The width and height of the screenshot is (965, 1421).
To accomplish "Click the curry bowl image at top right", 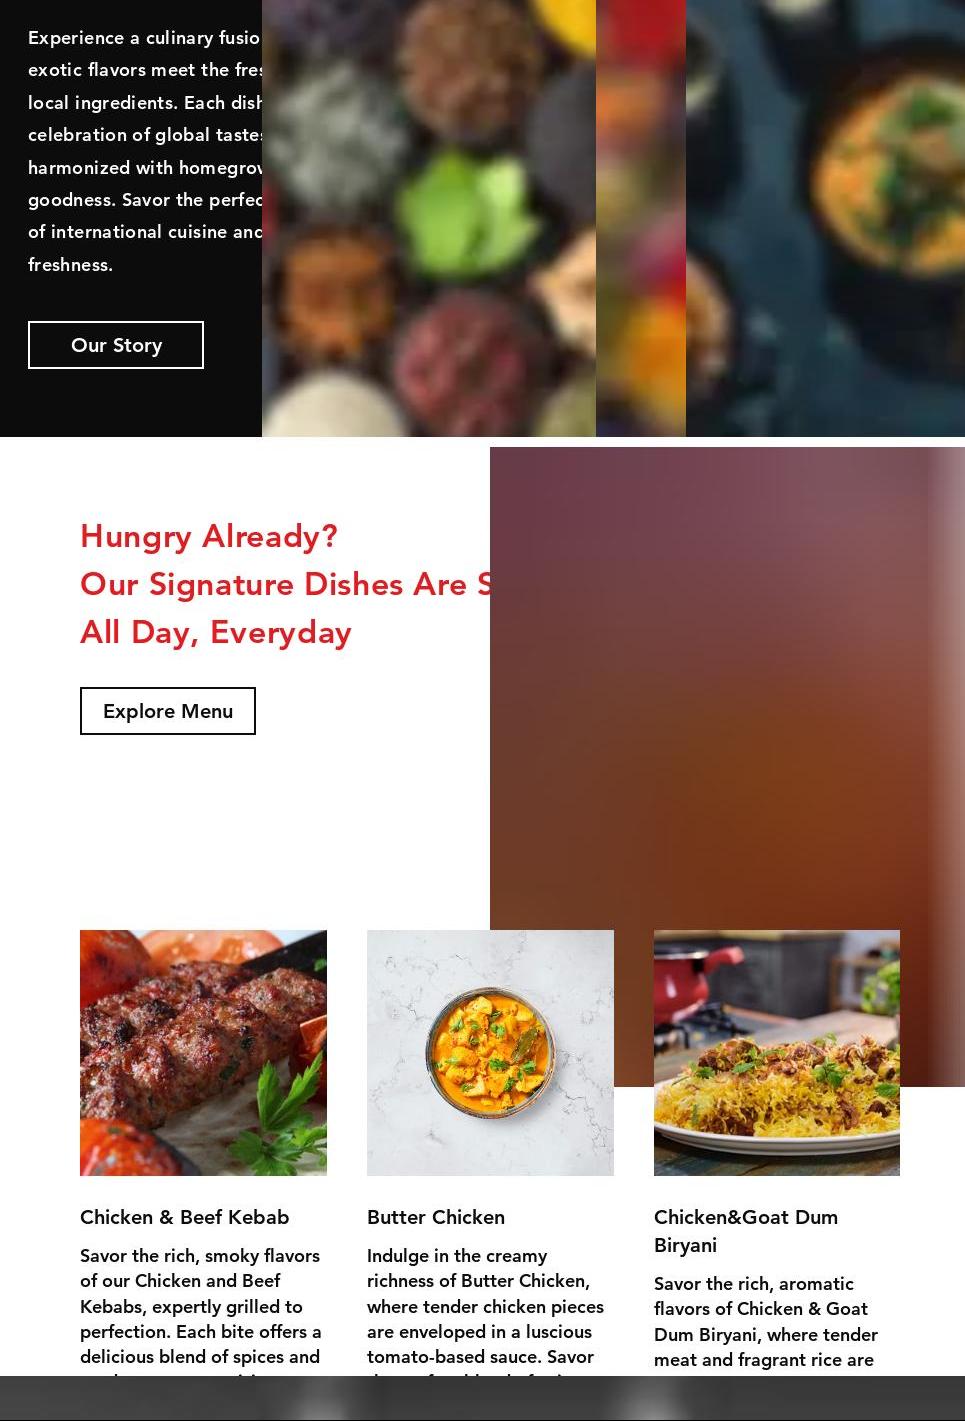I will pyautogui.click(x=825, y=218).
